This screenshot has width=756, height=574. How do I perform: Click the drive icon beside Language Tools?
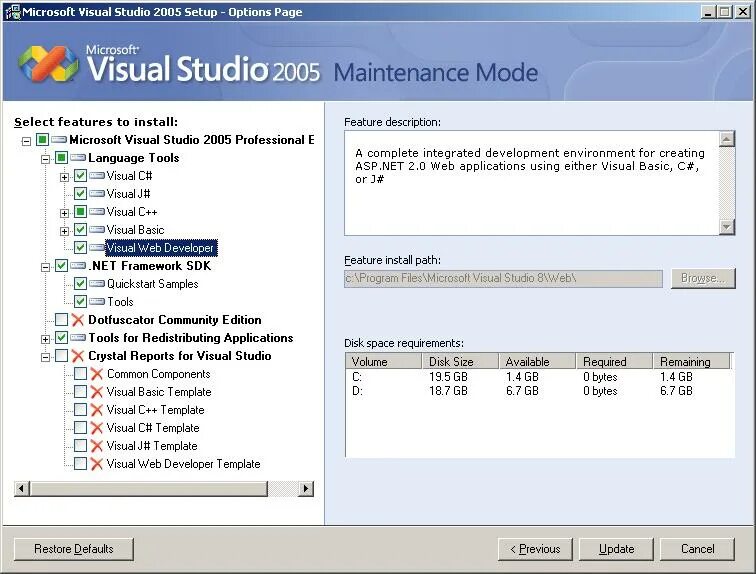[78, 158]
